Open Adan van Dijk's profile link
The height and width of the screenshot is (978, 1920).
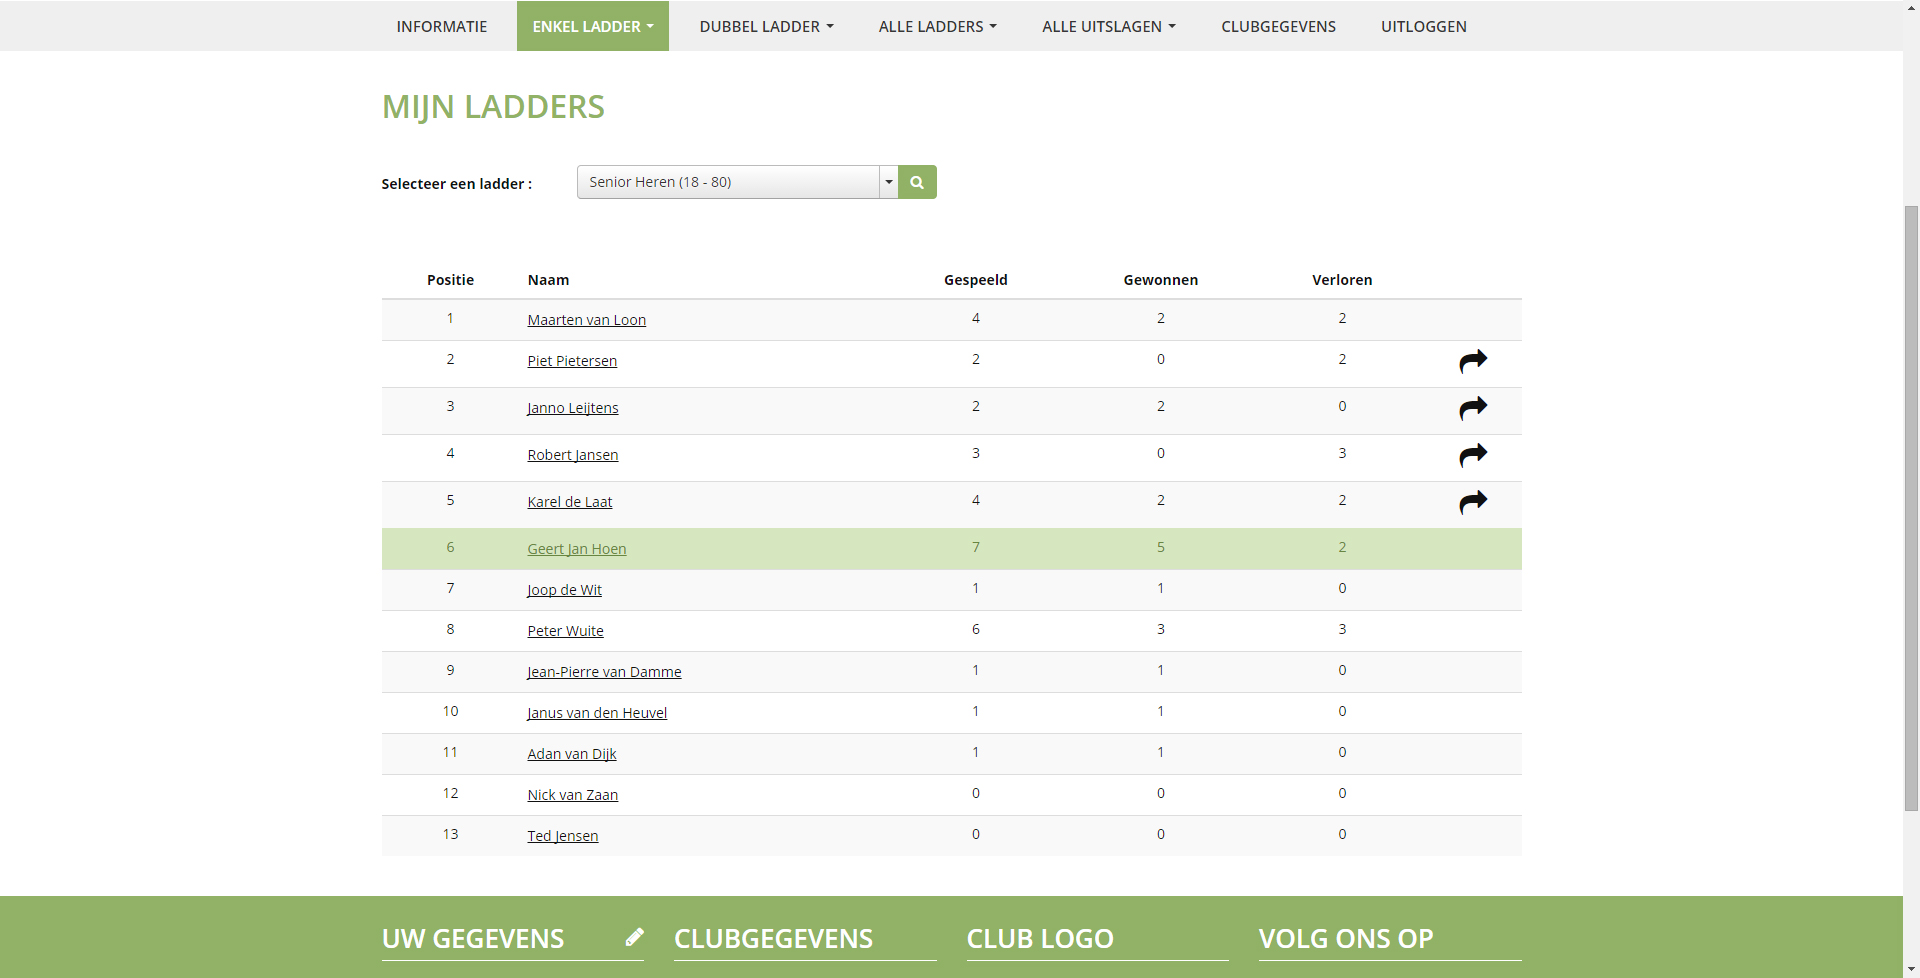point(572,754)
